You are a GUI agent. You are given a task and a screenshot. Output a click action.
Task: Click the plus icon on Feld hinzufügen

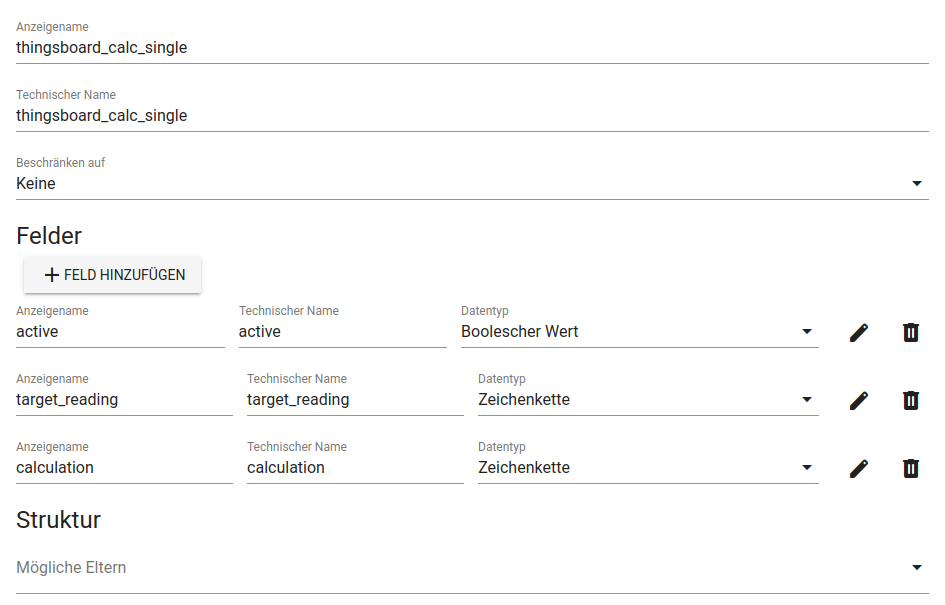point(52,275)
